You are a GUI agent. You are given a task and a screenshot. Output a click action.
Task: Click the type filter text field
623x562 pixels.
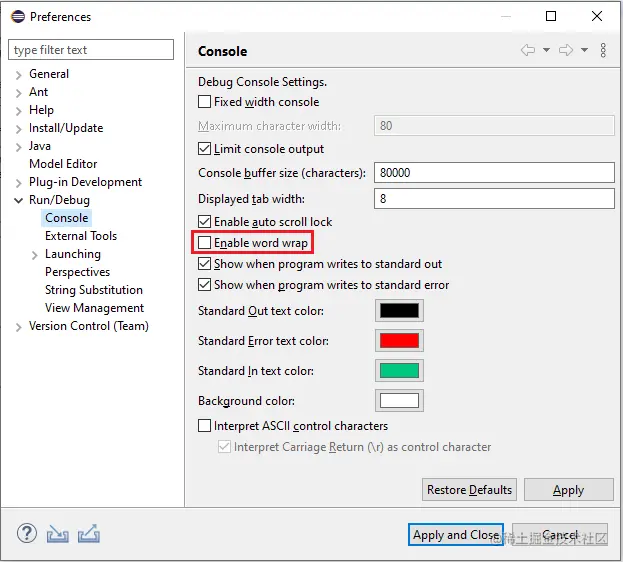91,50
